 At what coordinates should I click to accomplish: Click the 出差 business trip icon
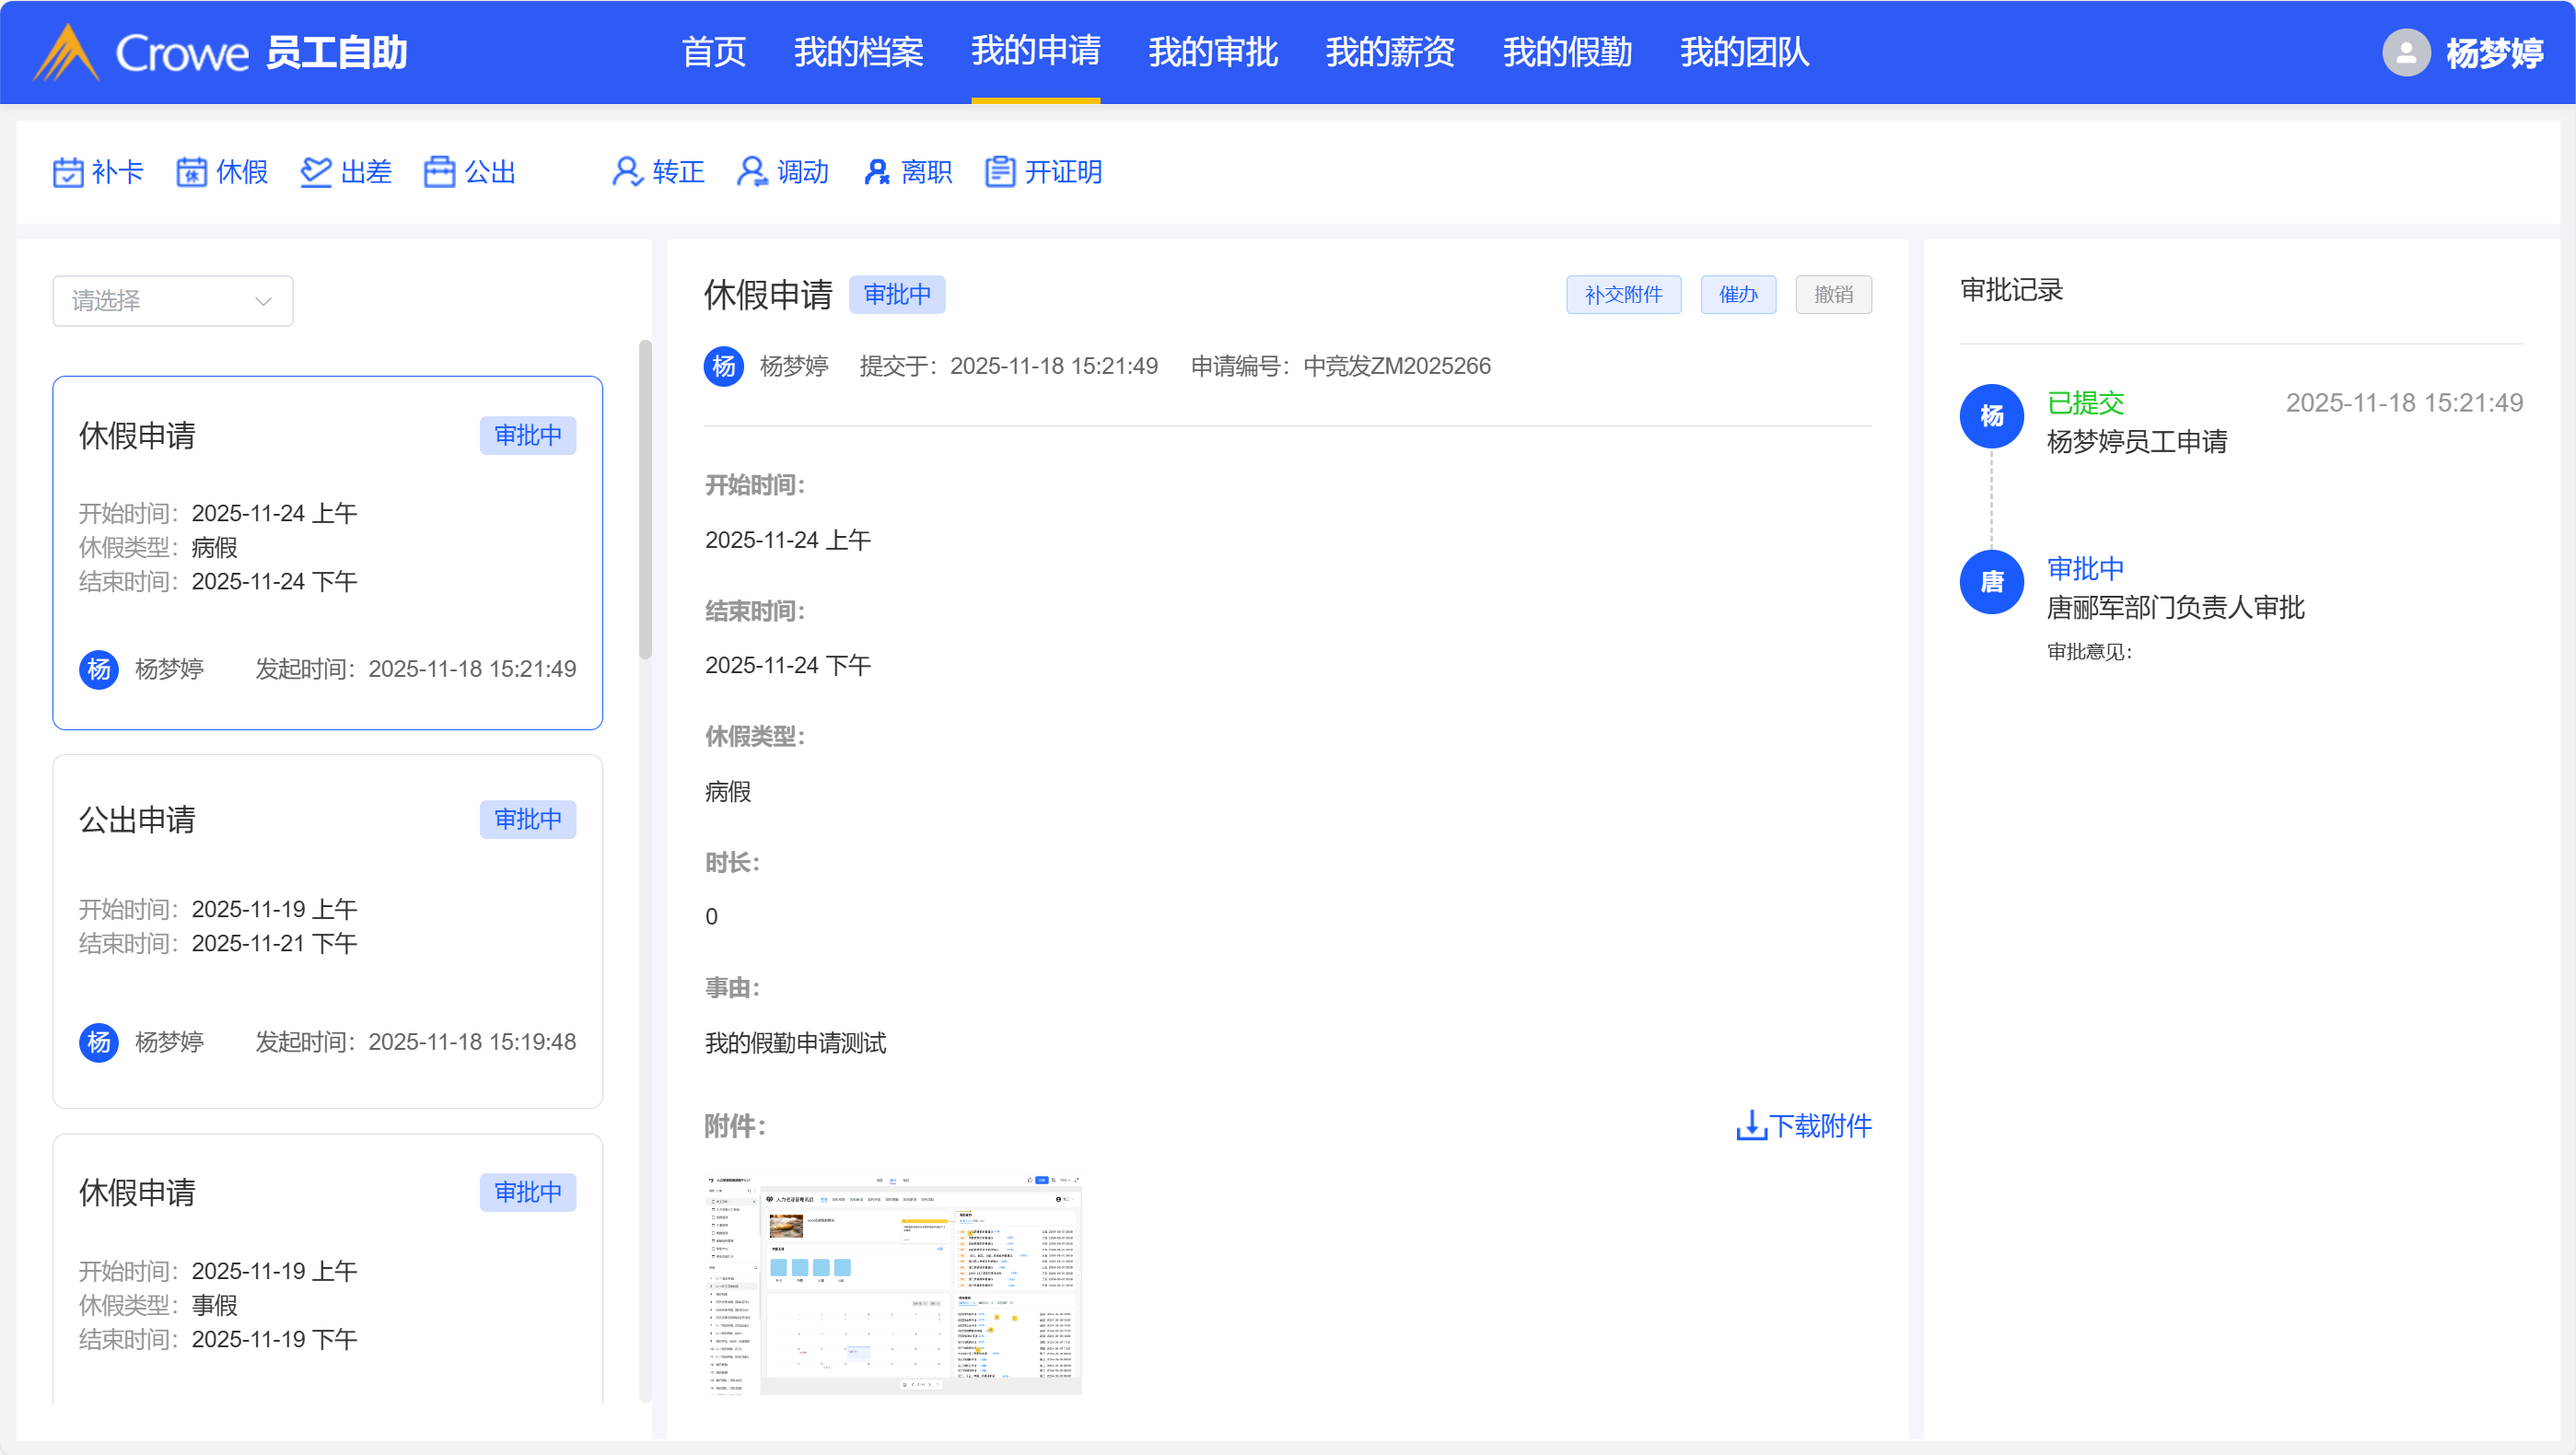tap(316, 172)
